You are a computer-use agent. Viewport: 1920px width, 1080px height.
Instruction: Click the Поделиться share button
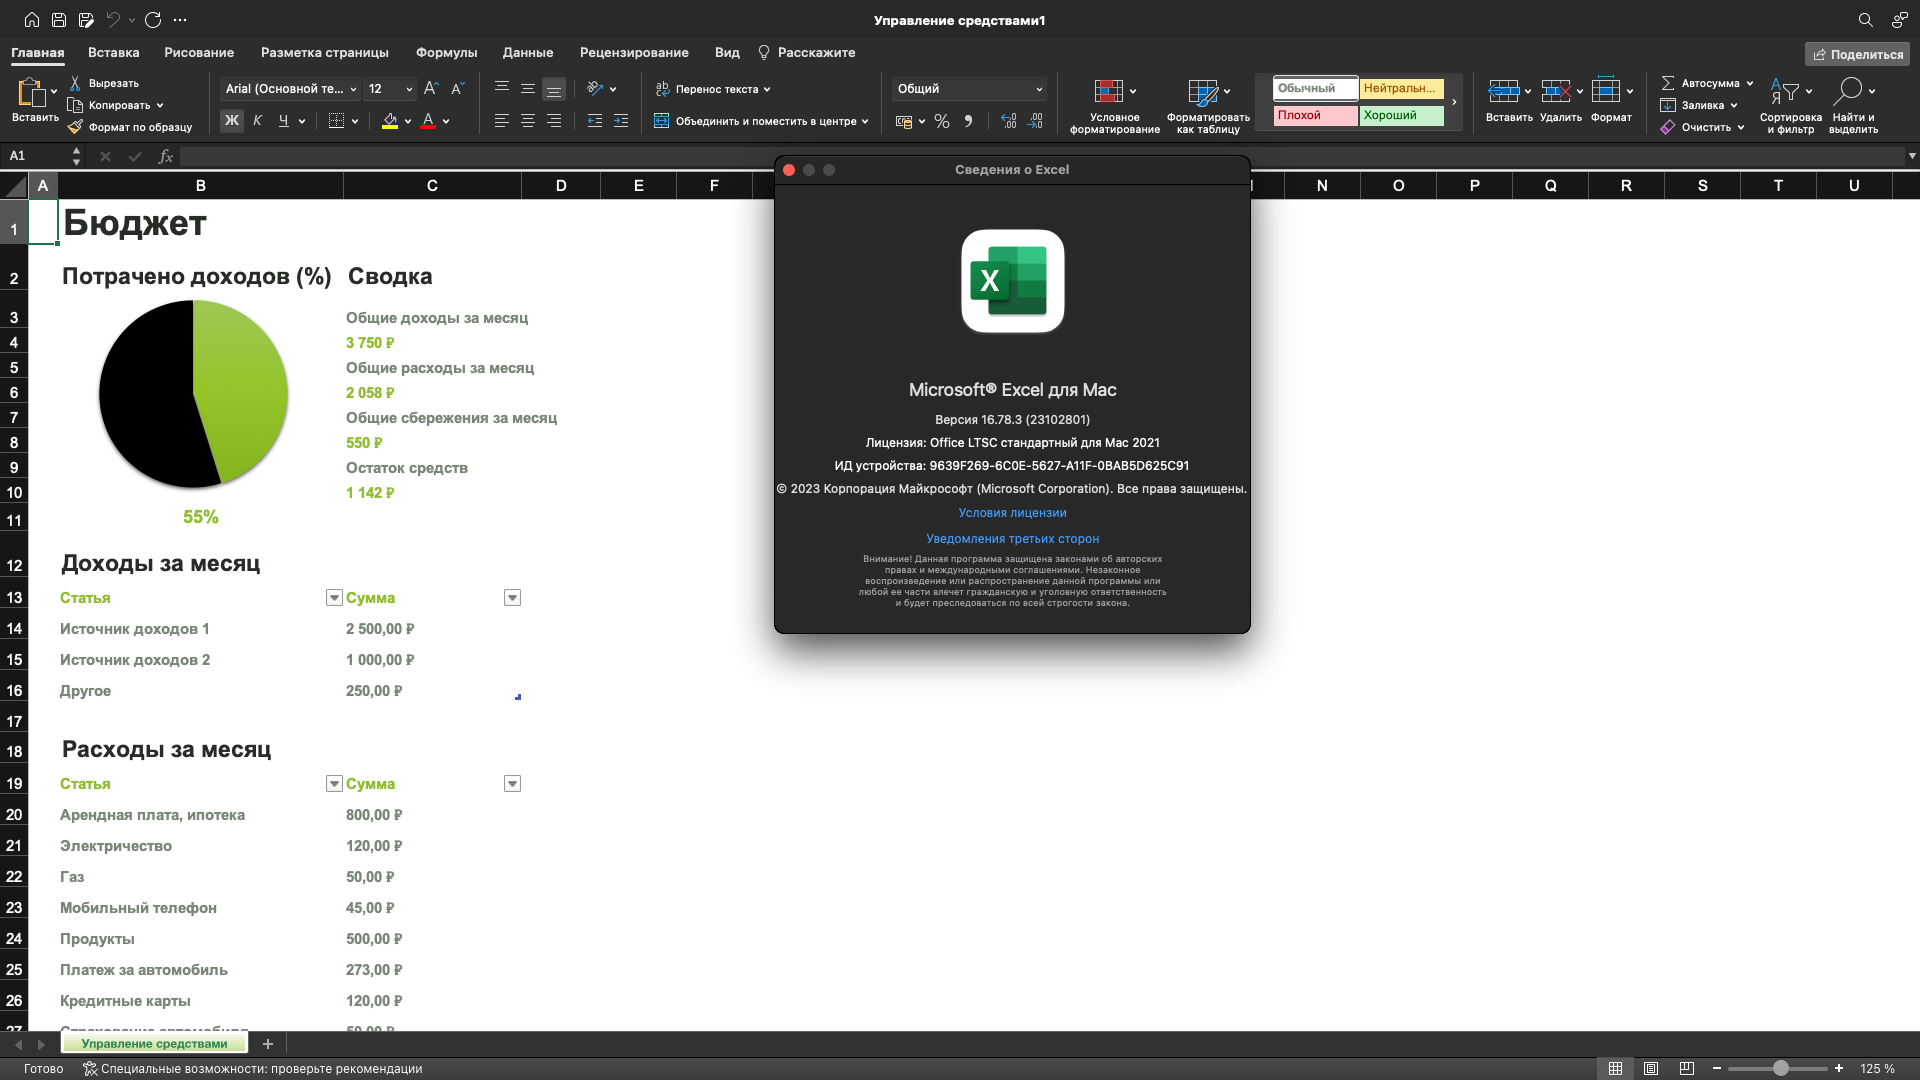[1857, 54]
